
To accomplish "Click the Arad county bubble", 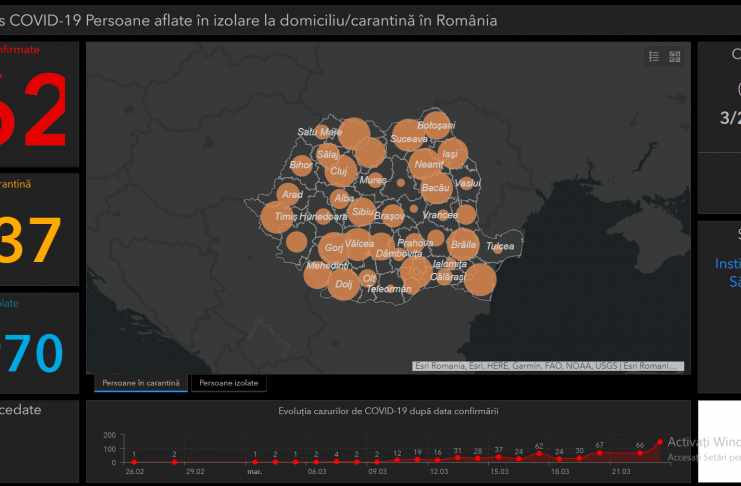I will point(292,194).
